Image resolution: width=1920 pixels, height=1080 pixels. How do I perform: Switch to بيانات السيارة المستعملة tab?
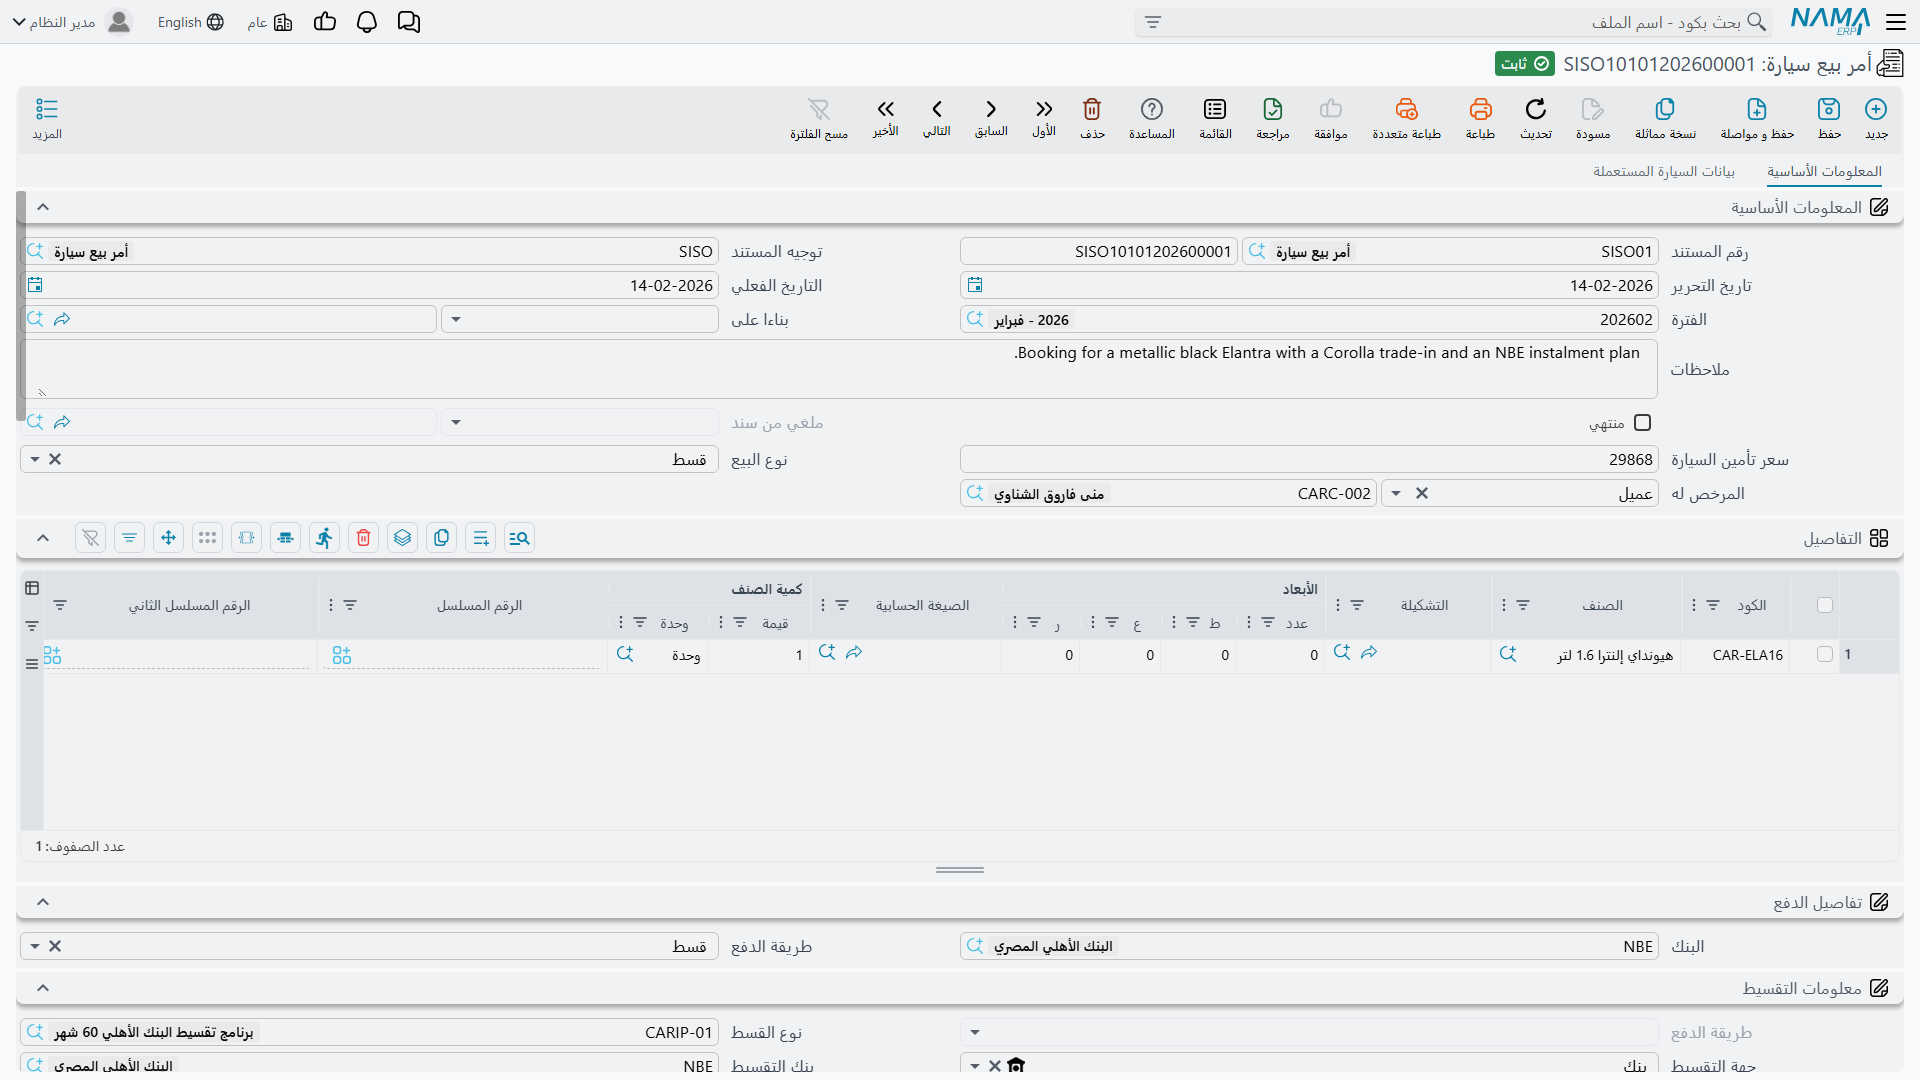(x=1664, y=172)
